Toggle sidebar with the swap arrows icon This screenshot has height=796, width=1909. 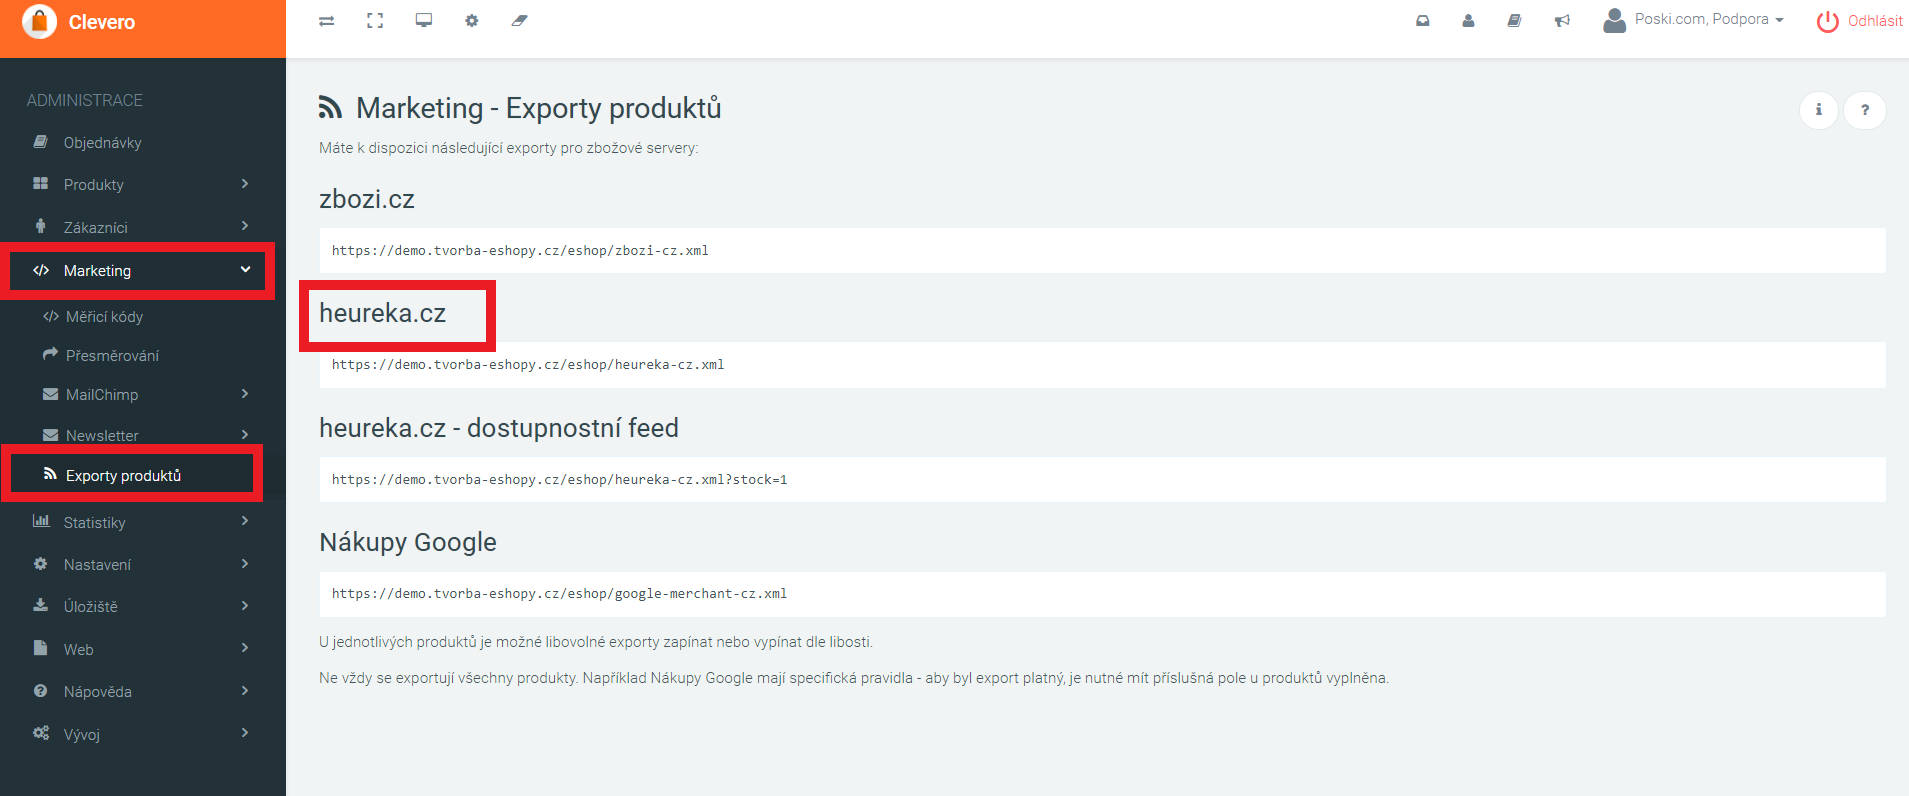click(x=326, y=21)
